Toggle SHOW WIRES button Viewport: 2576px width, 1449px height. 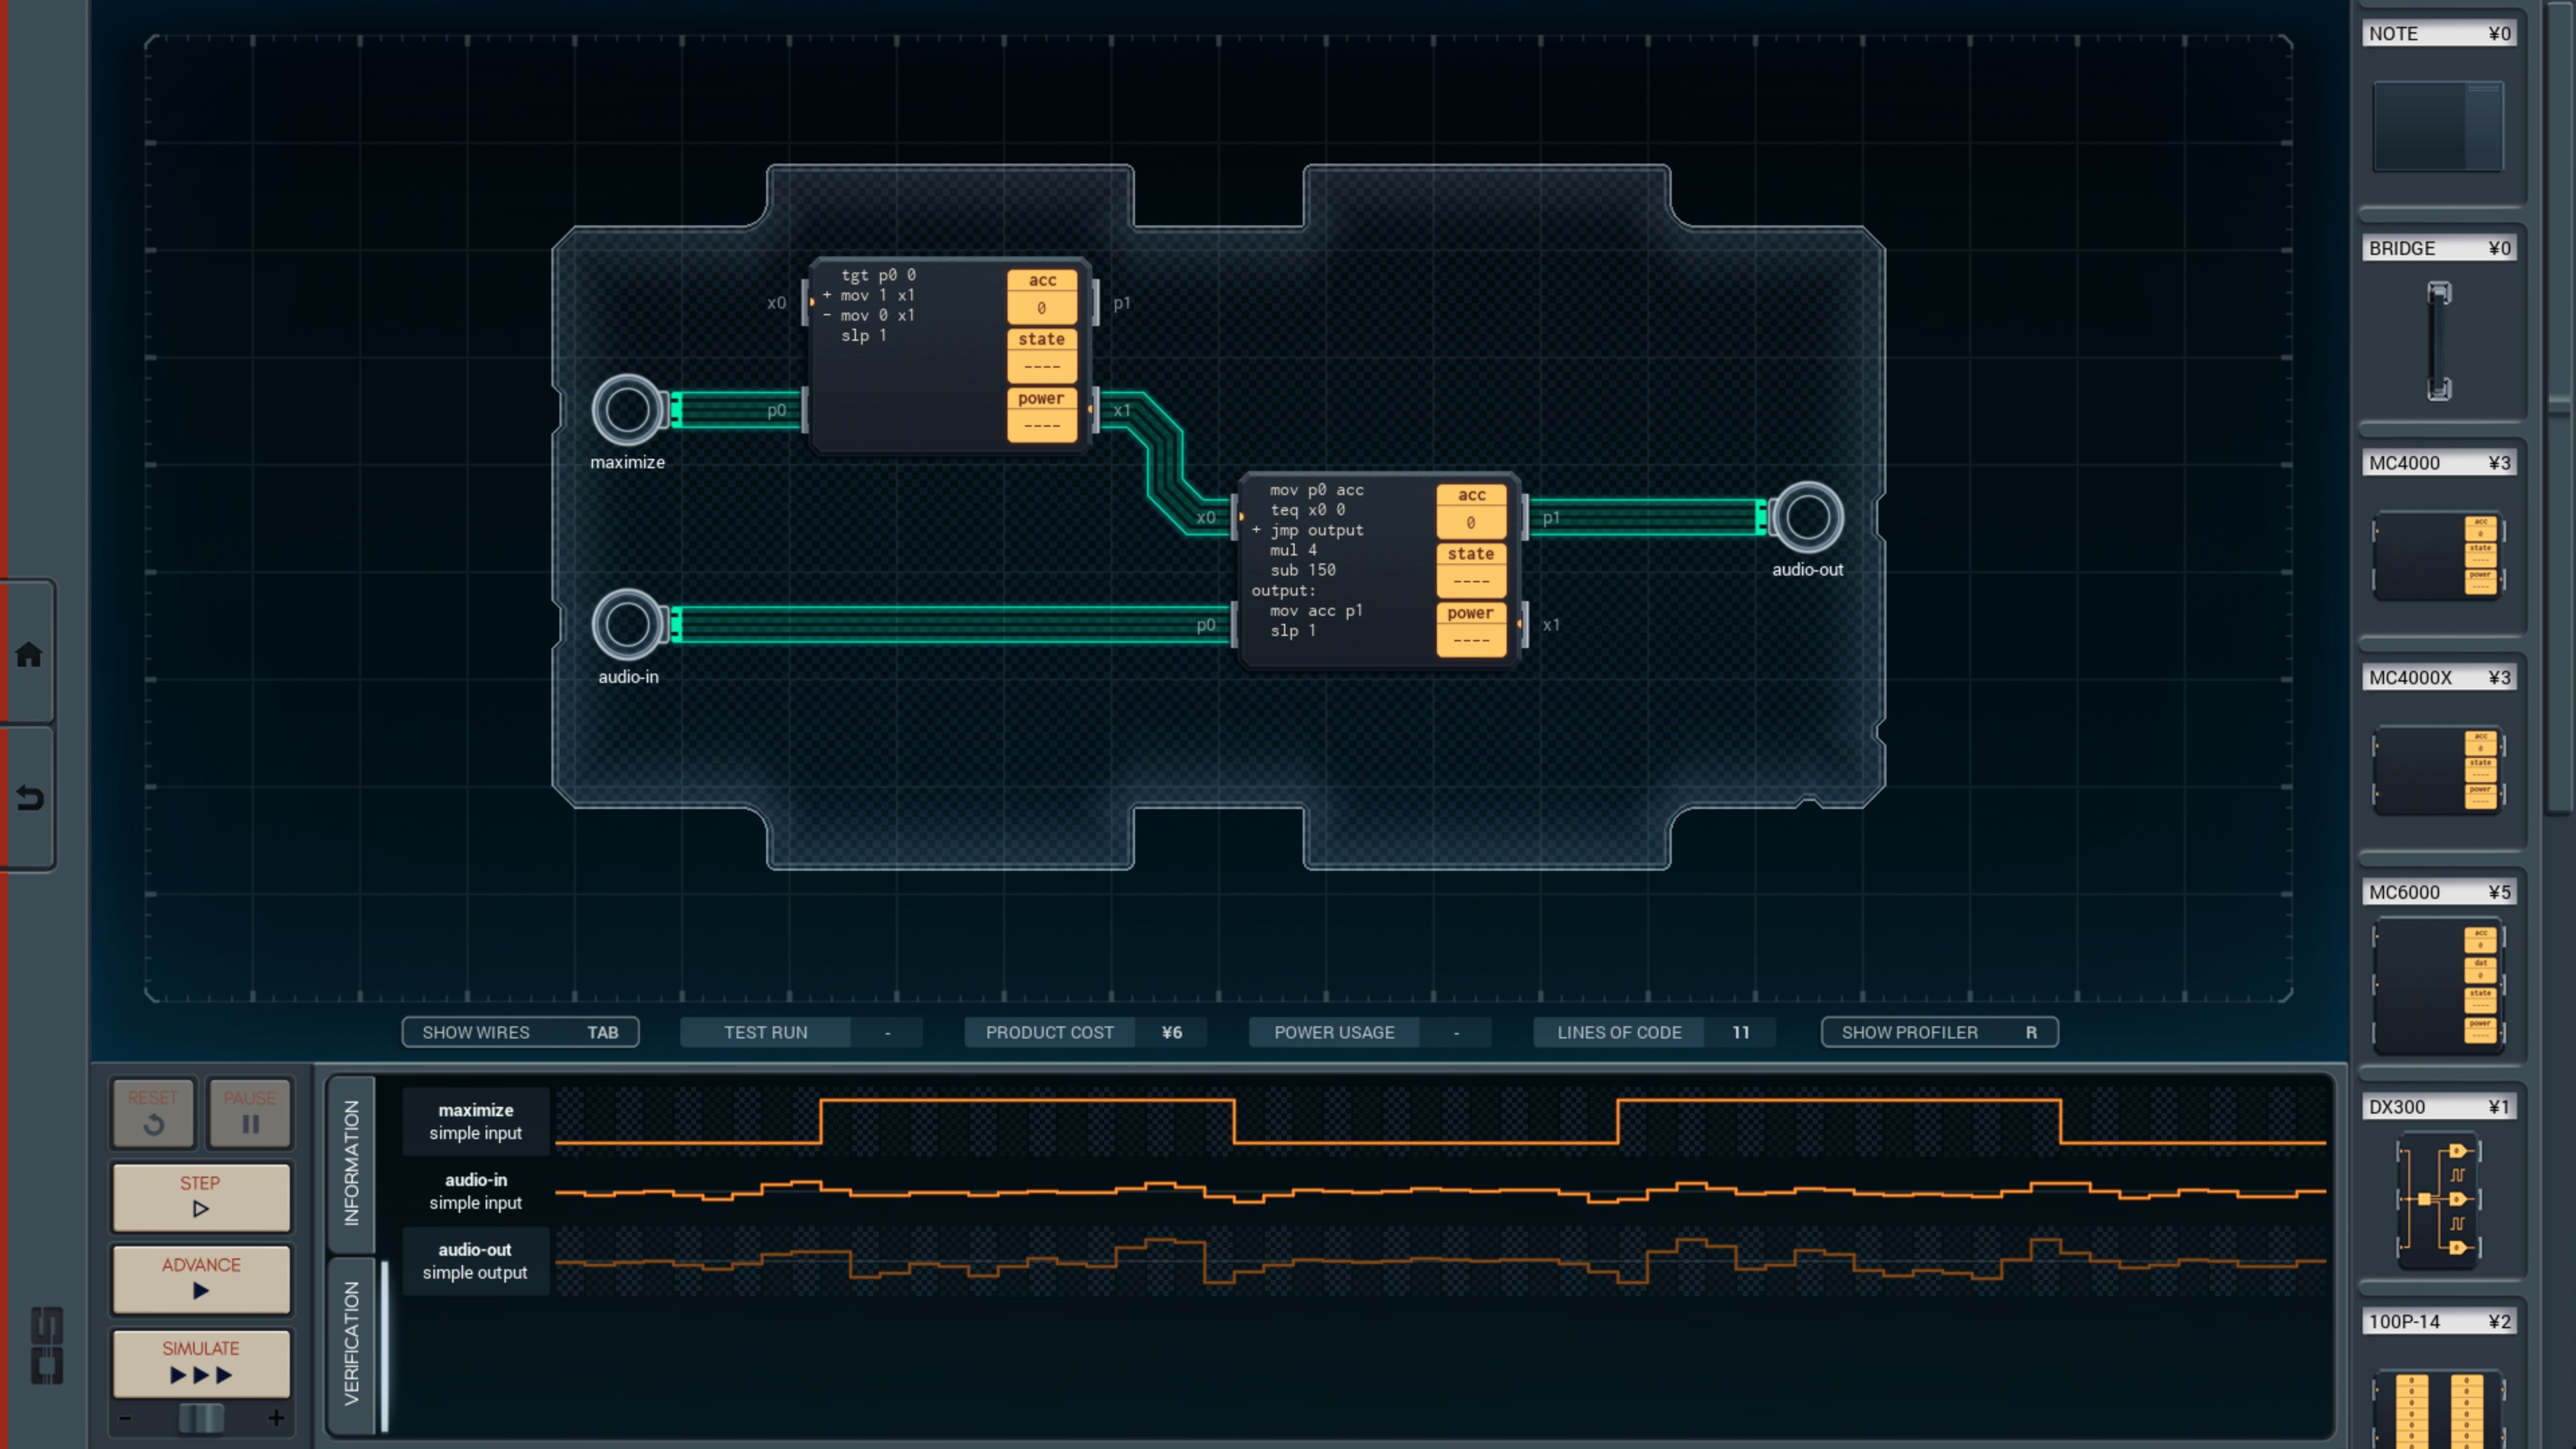click(x=520, y=1032)
